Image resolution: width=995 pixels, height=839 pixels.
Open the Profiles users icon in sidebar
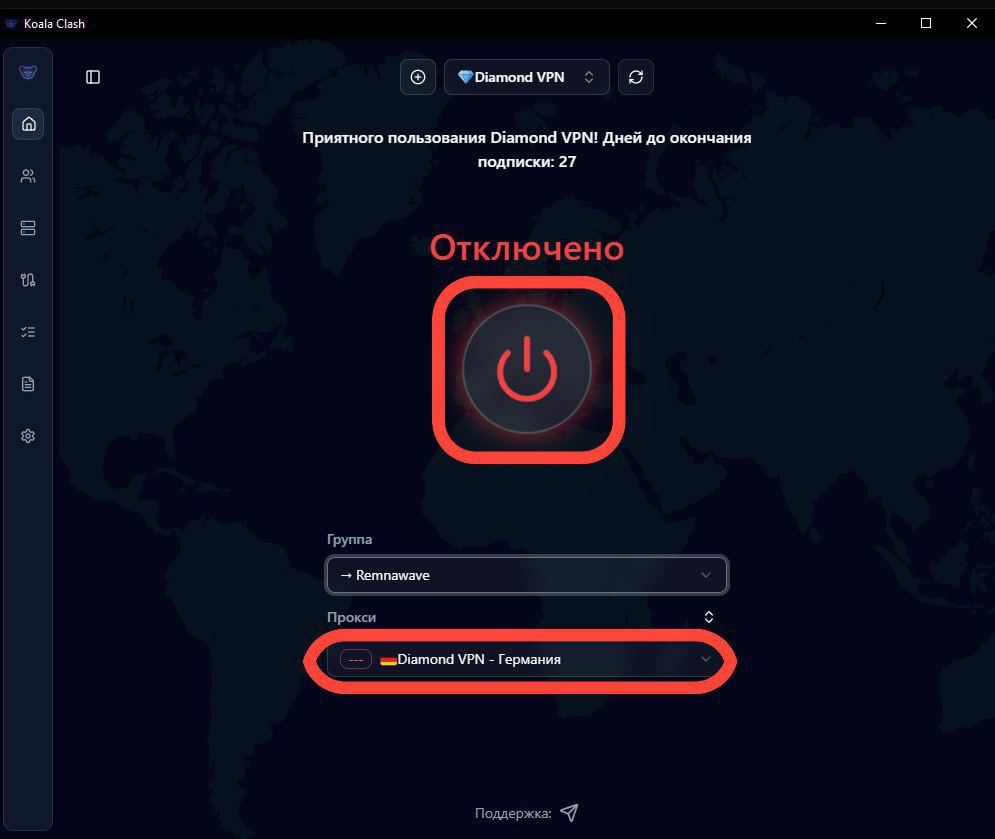click(28, 176)
